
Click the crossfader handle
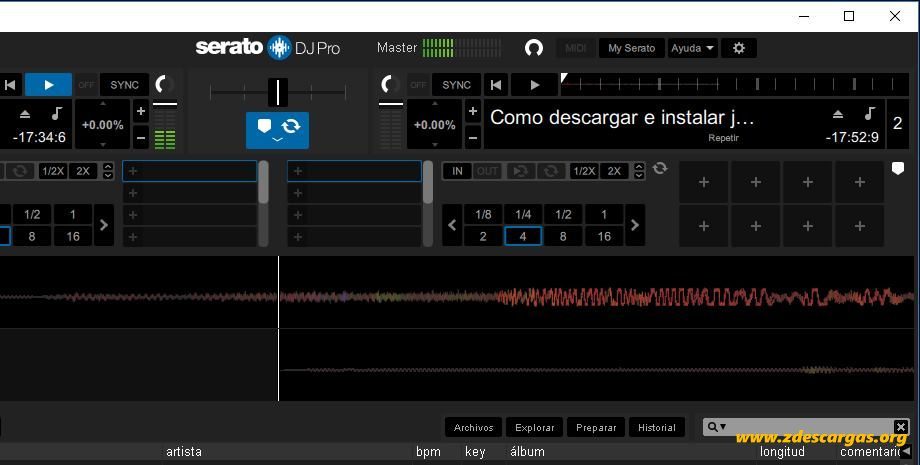(278, 92)
